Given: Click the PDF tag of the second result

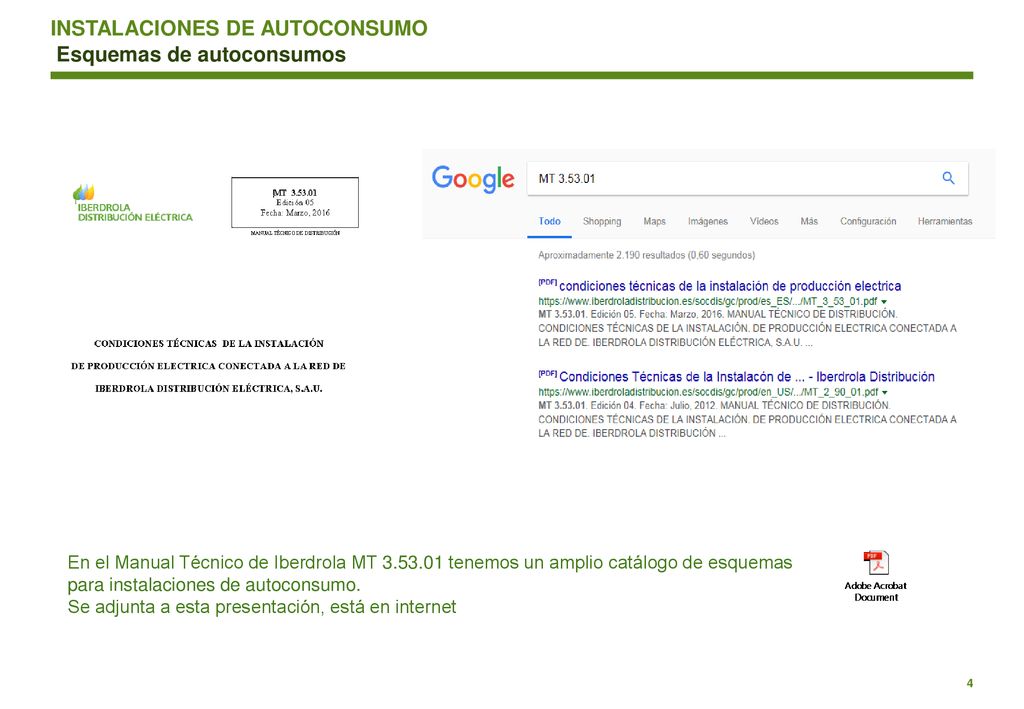Looking at the screenshot, I should 547,373.
